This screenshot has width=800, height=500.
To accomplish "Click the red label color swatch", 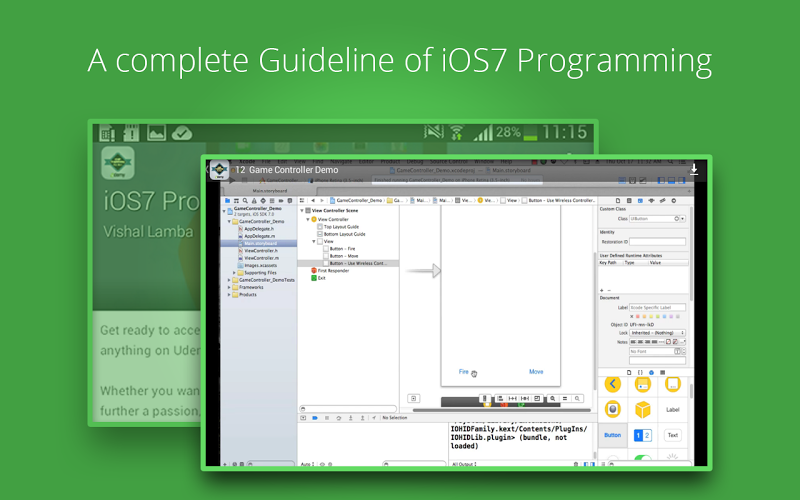I will (x=638, y=316).
